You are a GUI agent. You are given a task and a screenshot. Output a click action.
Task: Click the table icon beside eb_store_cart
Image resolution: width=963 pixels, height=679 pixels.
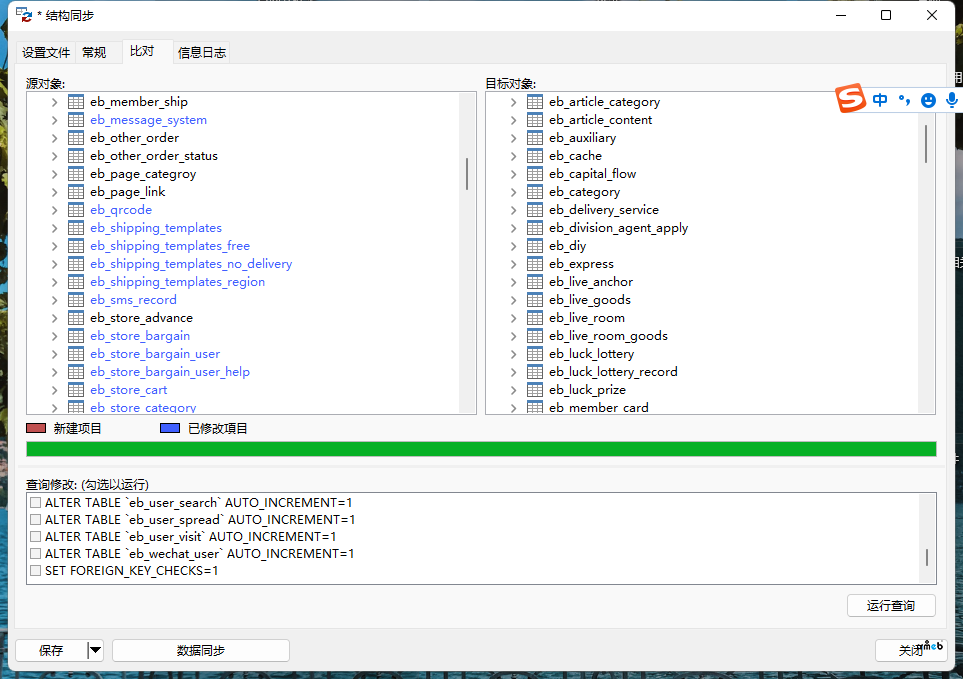tap(76, 390)
